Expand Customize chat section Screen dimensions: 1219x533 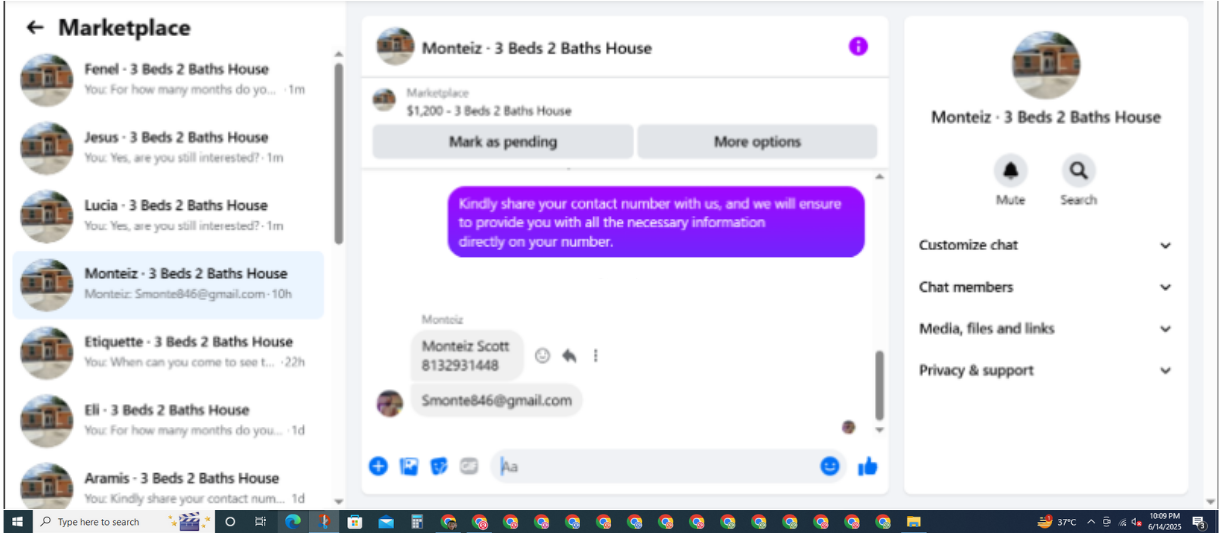pyautogui.click(x=1045, y=245)
